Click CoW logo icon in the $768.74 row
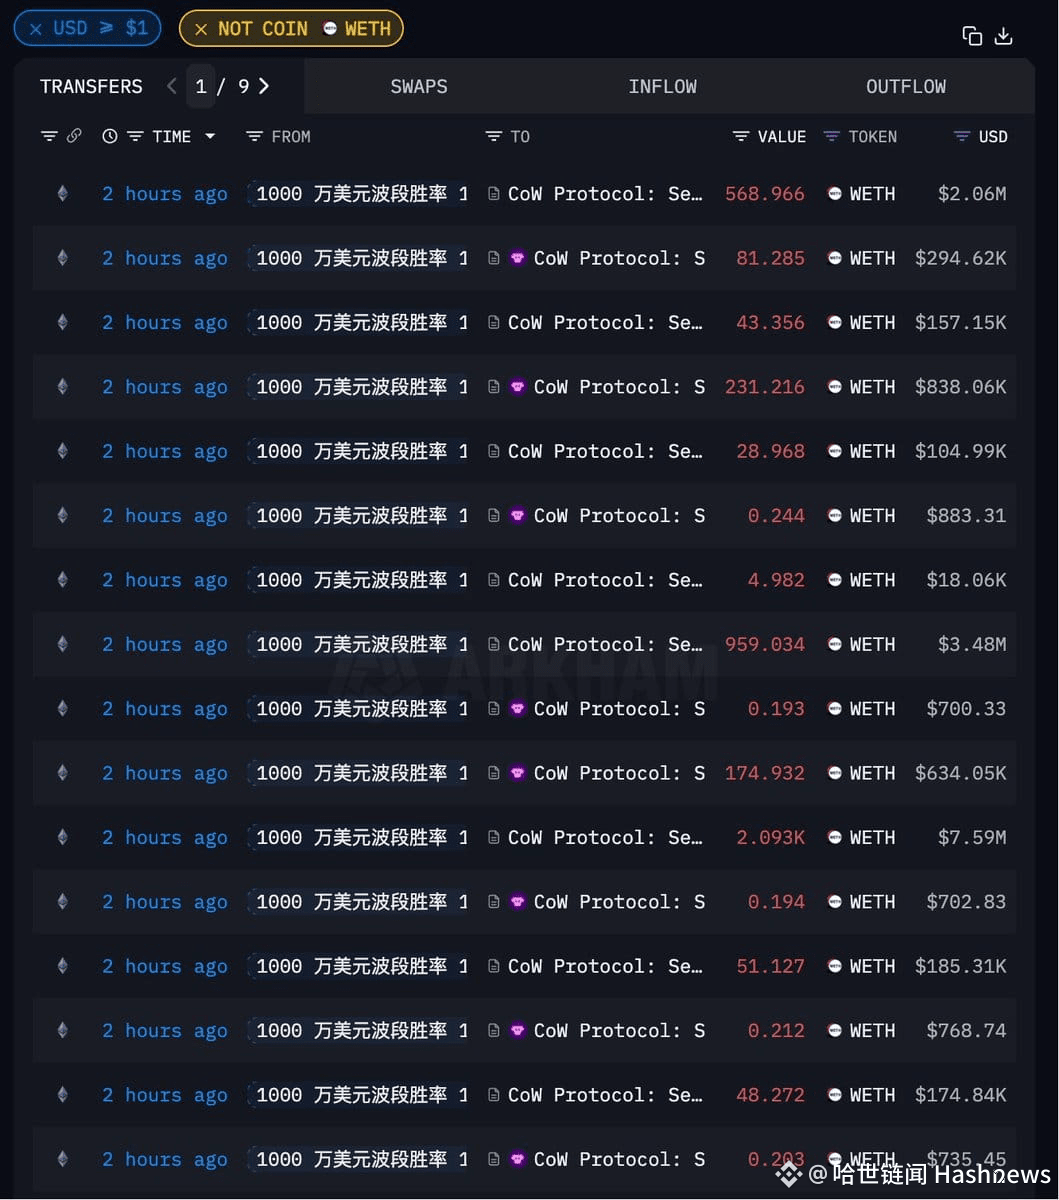 pos(518,1030)
